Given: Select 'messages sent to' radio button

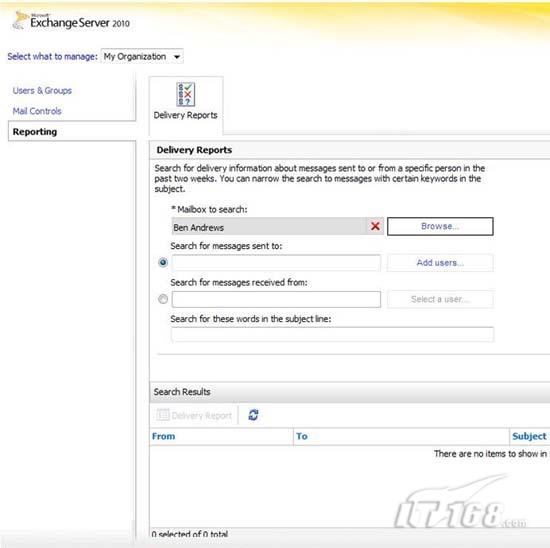Looking at the screenshot, I should [163, 262].
